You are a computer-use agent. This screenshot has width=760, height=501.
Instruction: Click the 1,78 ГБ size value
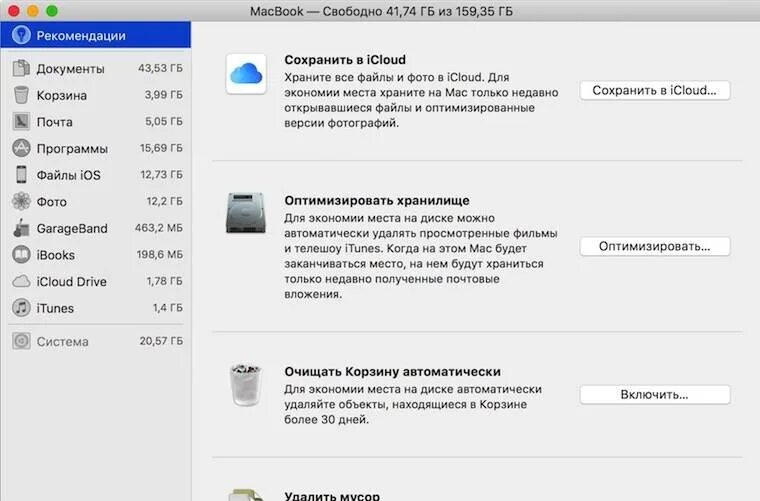click(x=165, y=281)
